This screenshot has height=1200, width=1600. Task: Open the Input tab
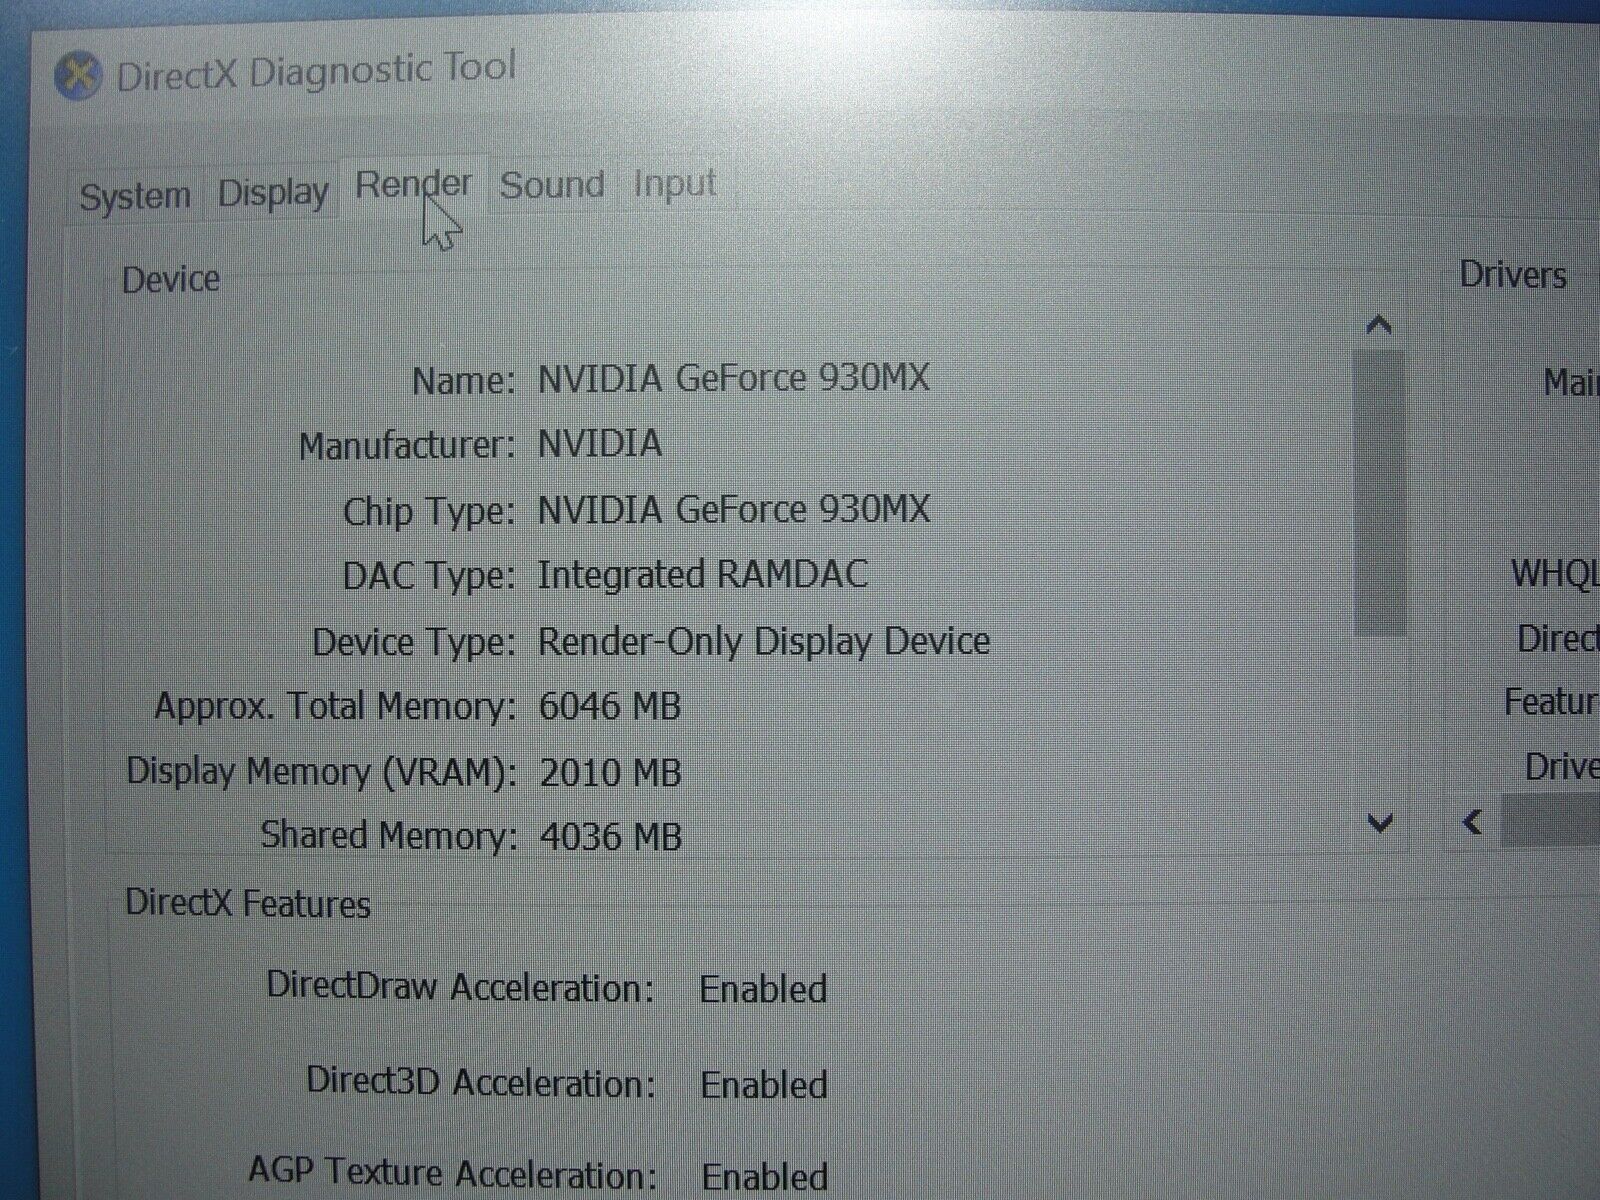[x=675, y=184]
